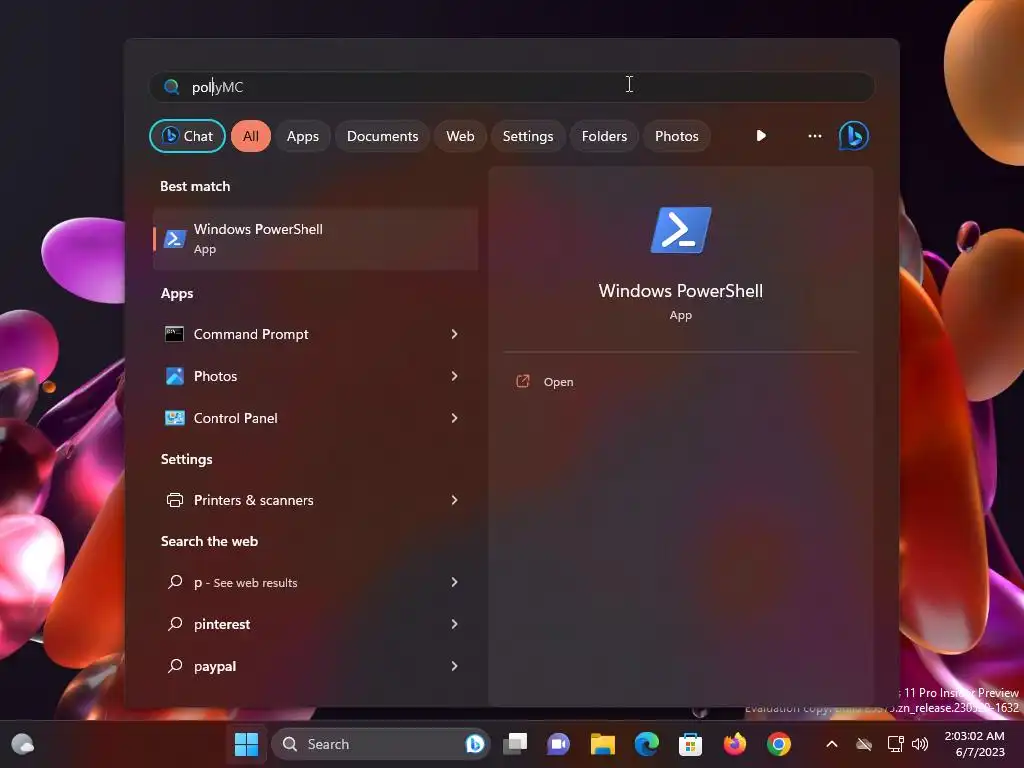
Task: Expand pinterest web suggestion chevron
Action: coord(455,624)
